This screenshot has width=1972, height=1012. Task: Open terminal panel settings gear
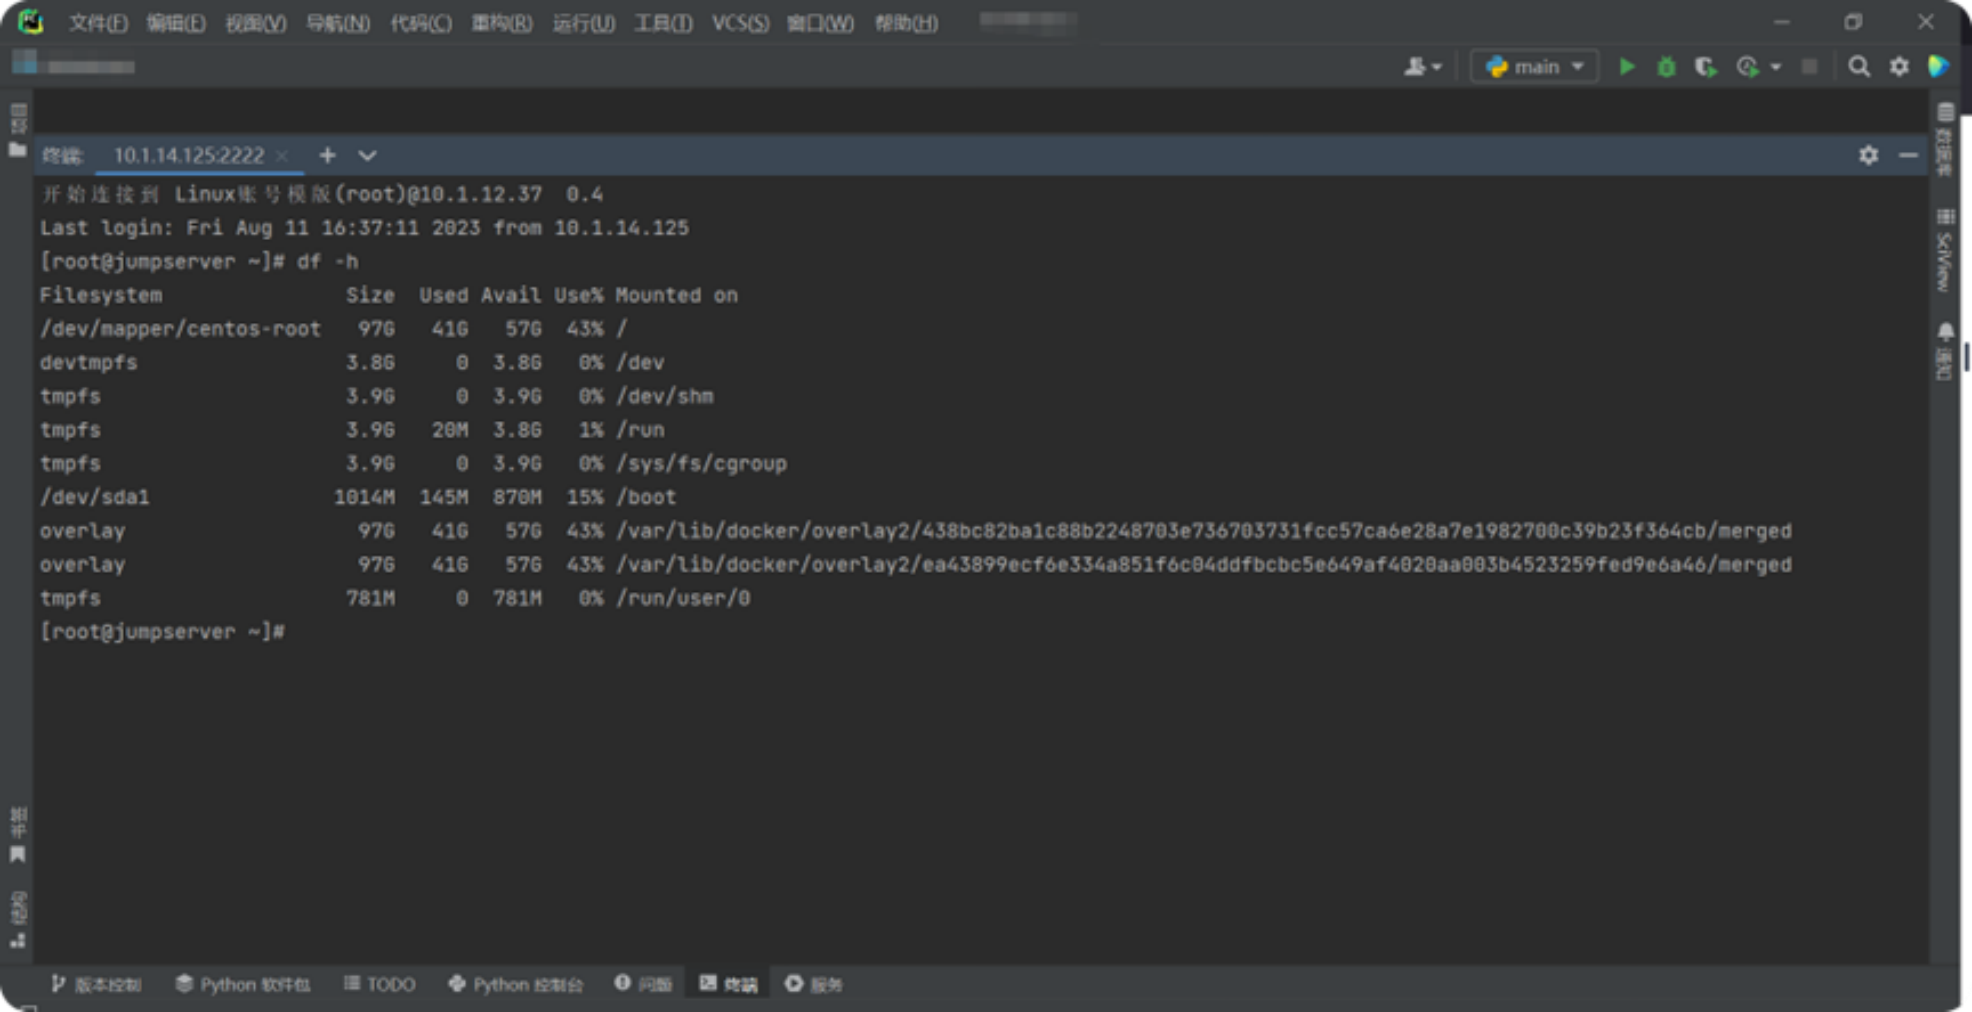click(x=1868, y=155)
